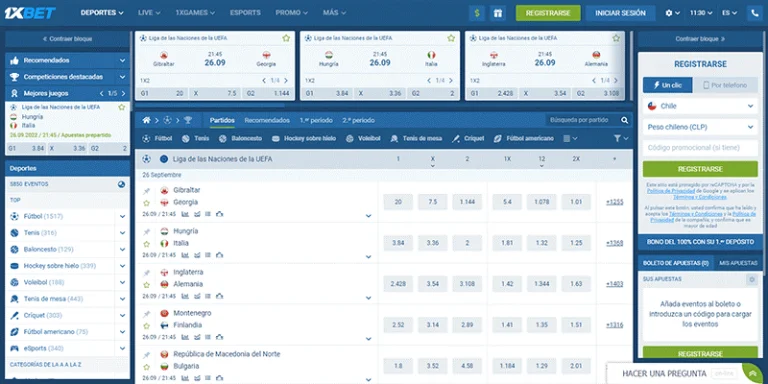This screenshot has width=768, height=384.
Task: Click the green REGISTRARSE header button
Action: 548,13
